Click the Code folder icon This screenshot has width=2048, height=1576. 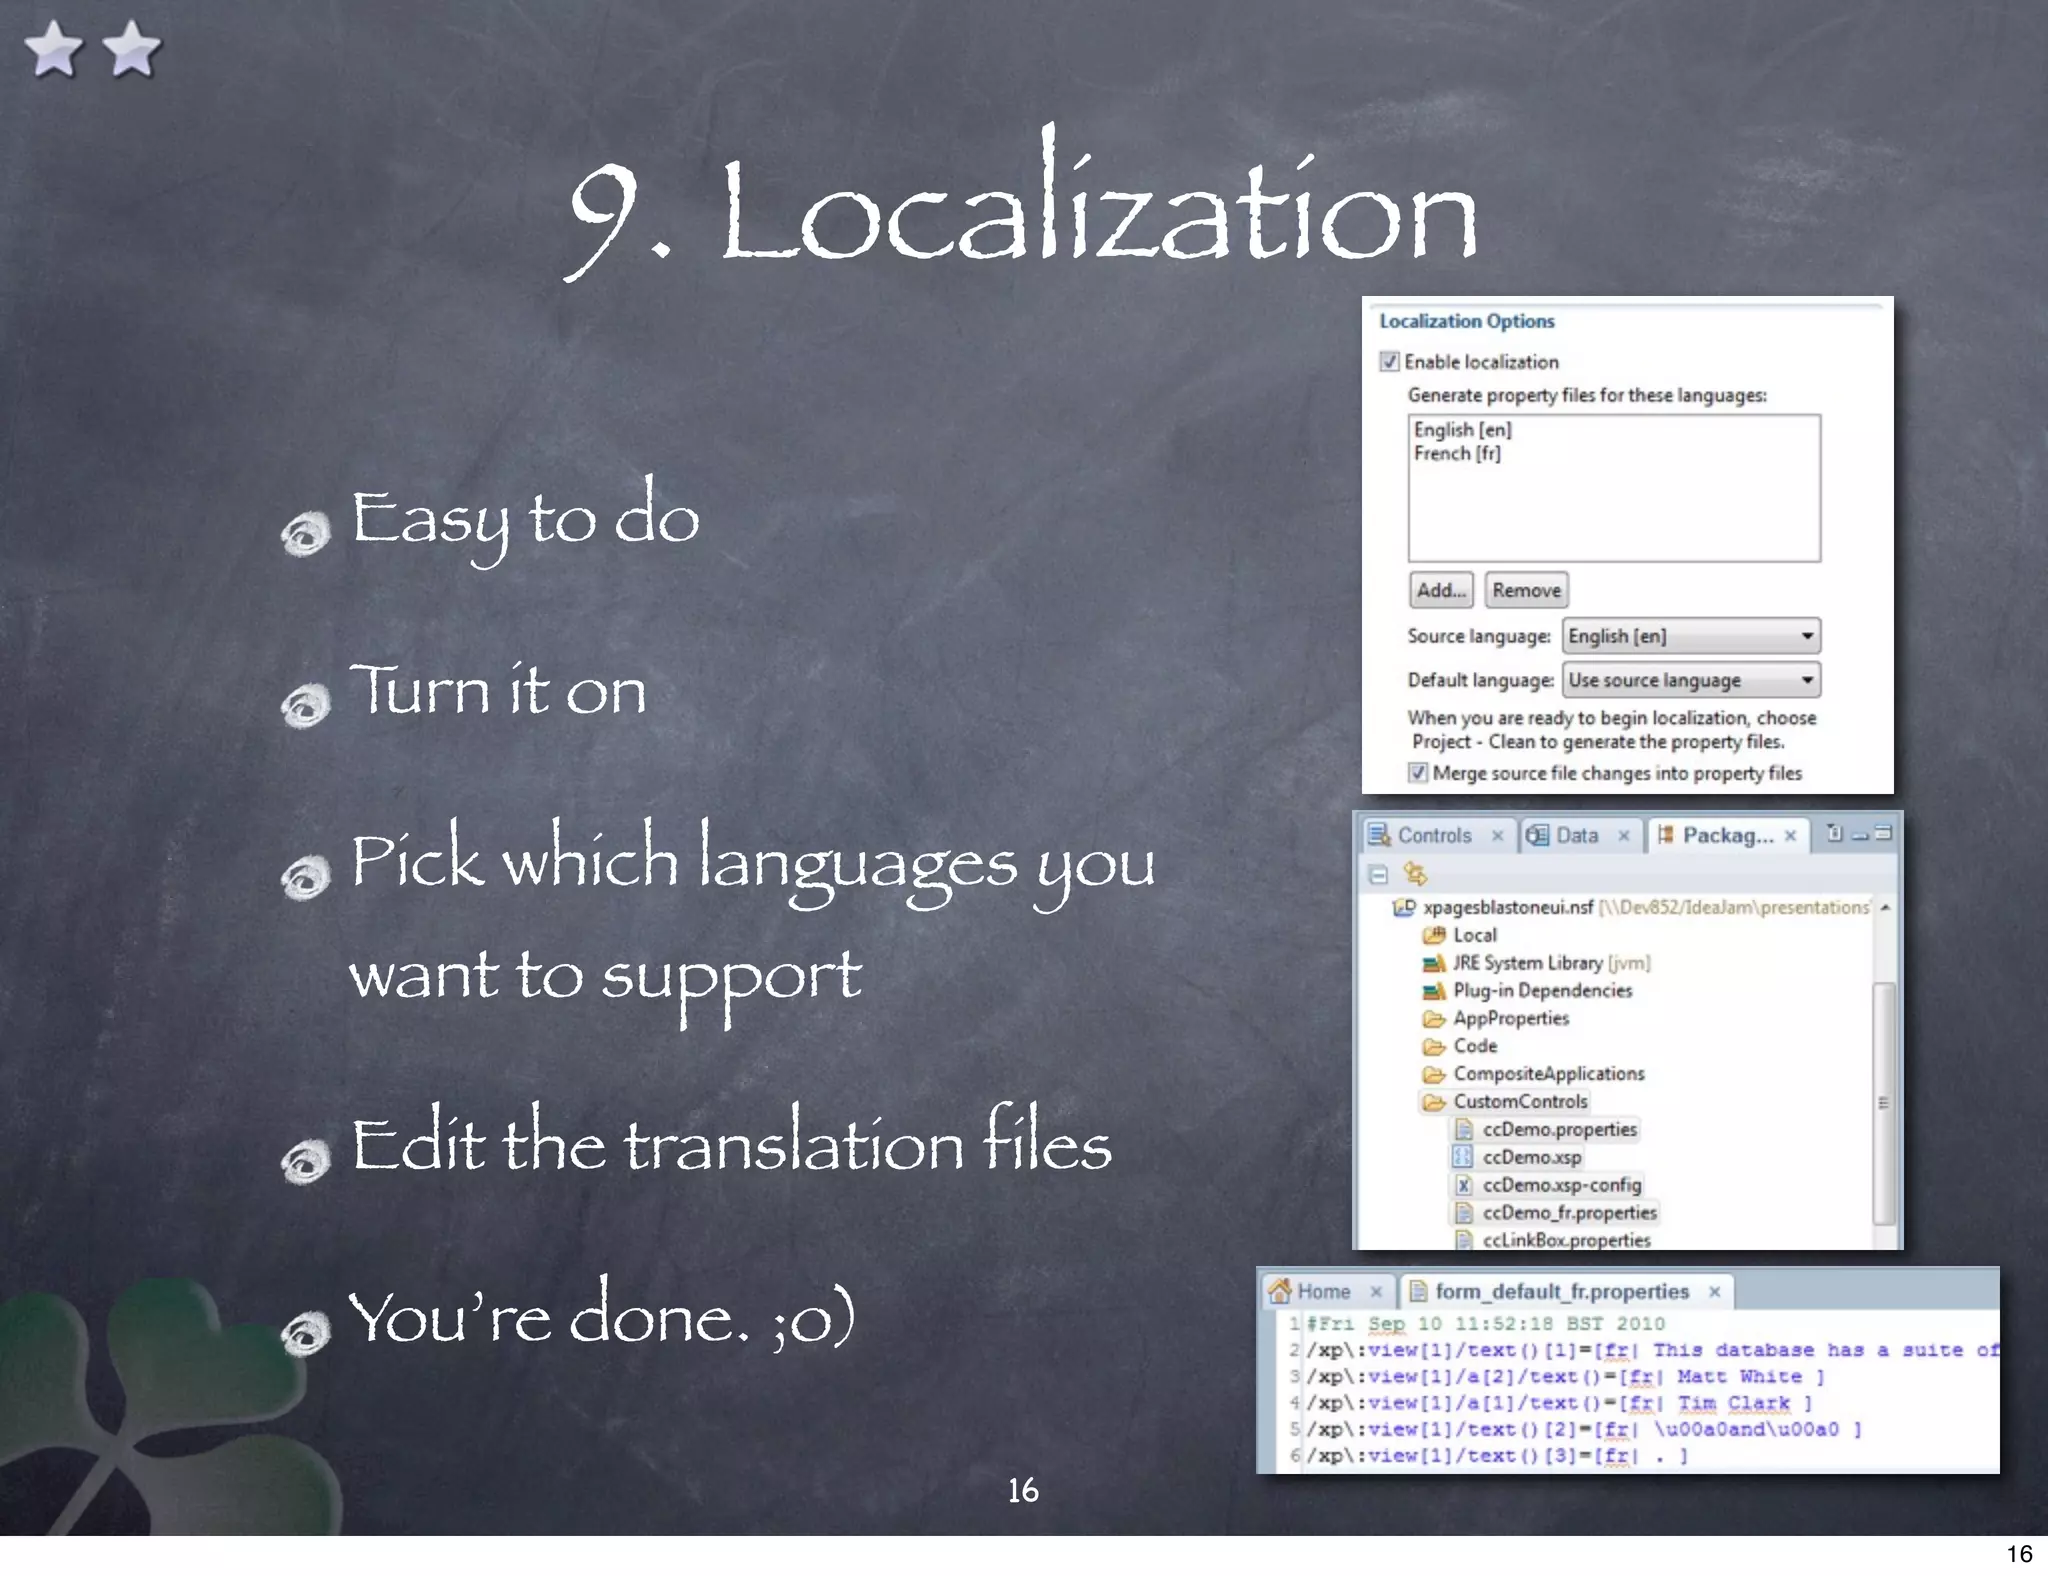coord(1434,1046)
